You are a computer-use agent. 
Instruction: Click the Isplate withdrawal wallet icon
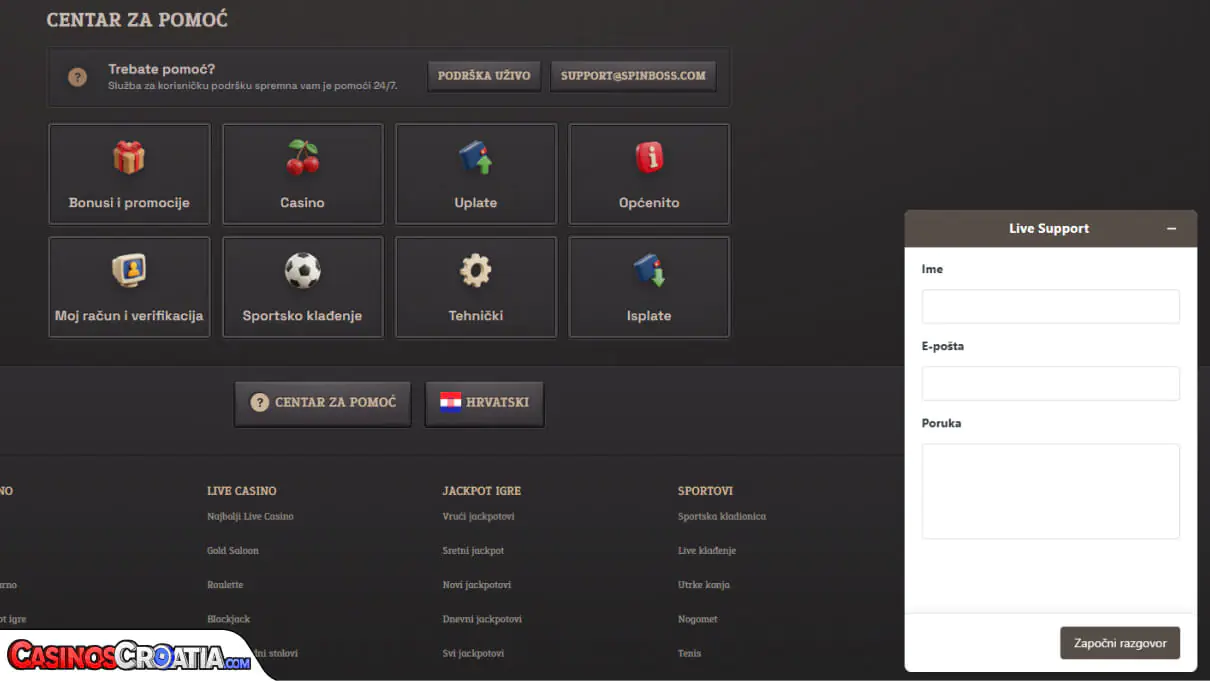[x=649, y=270]
